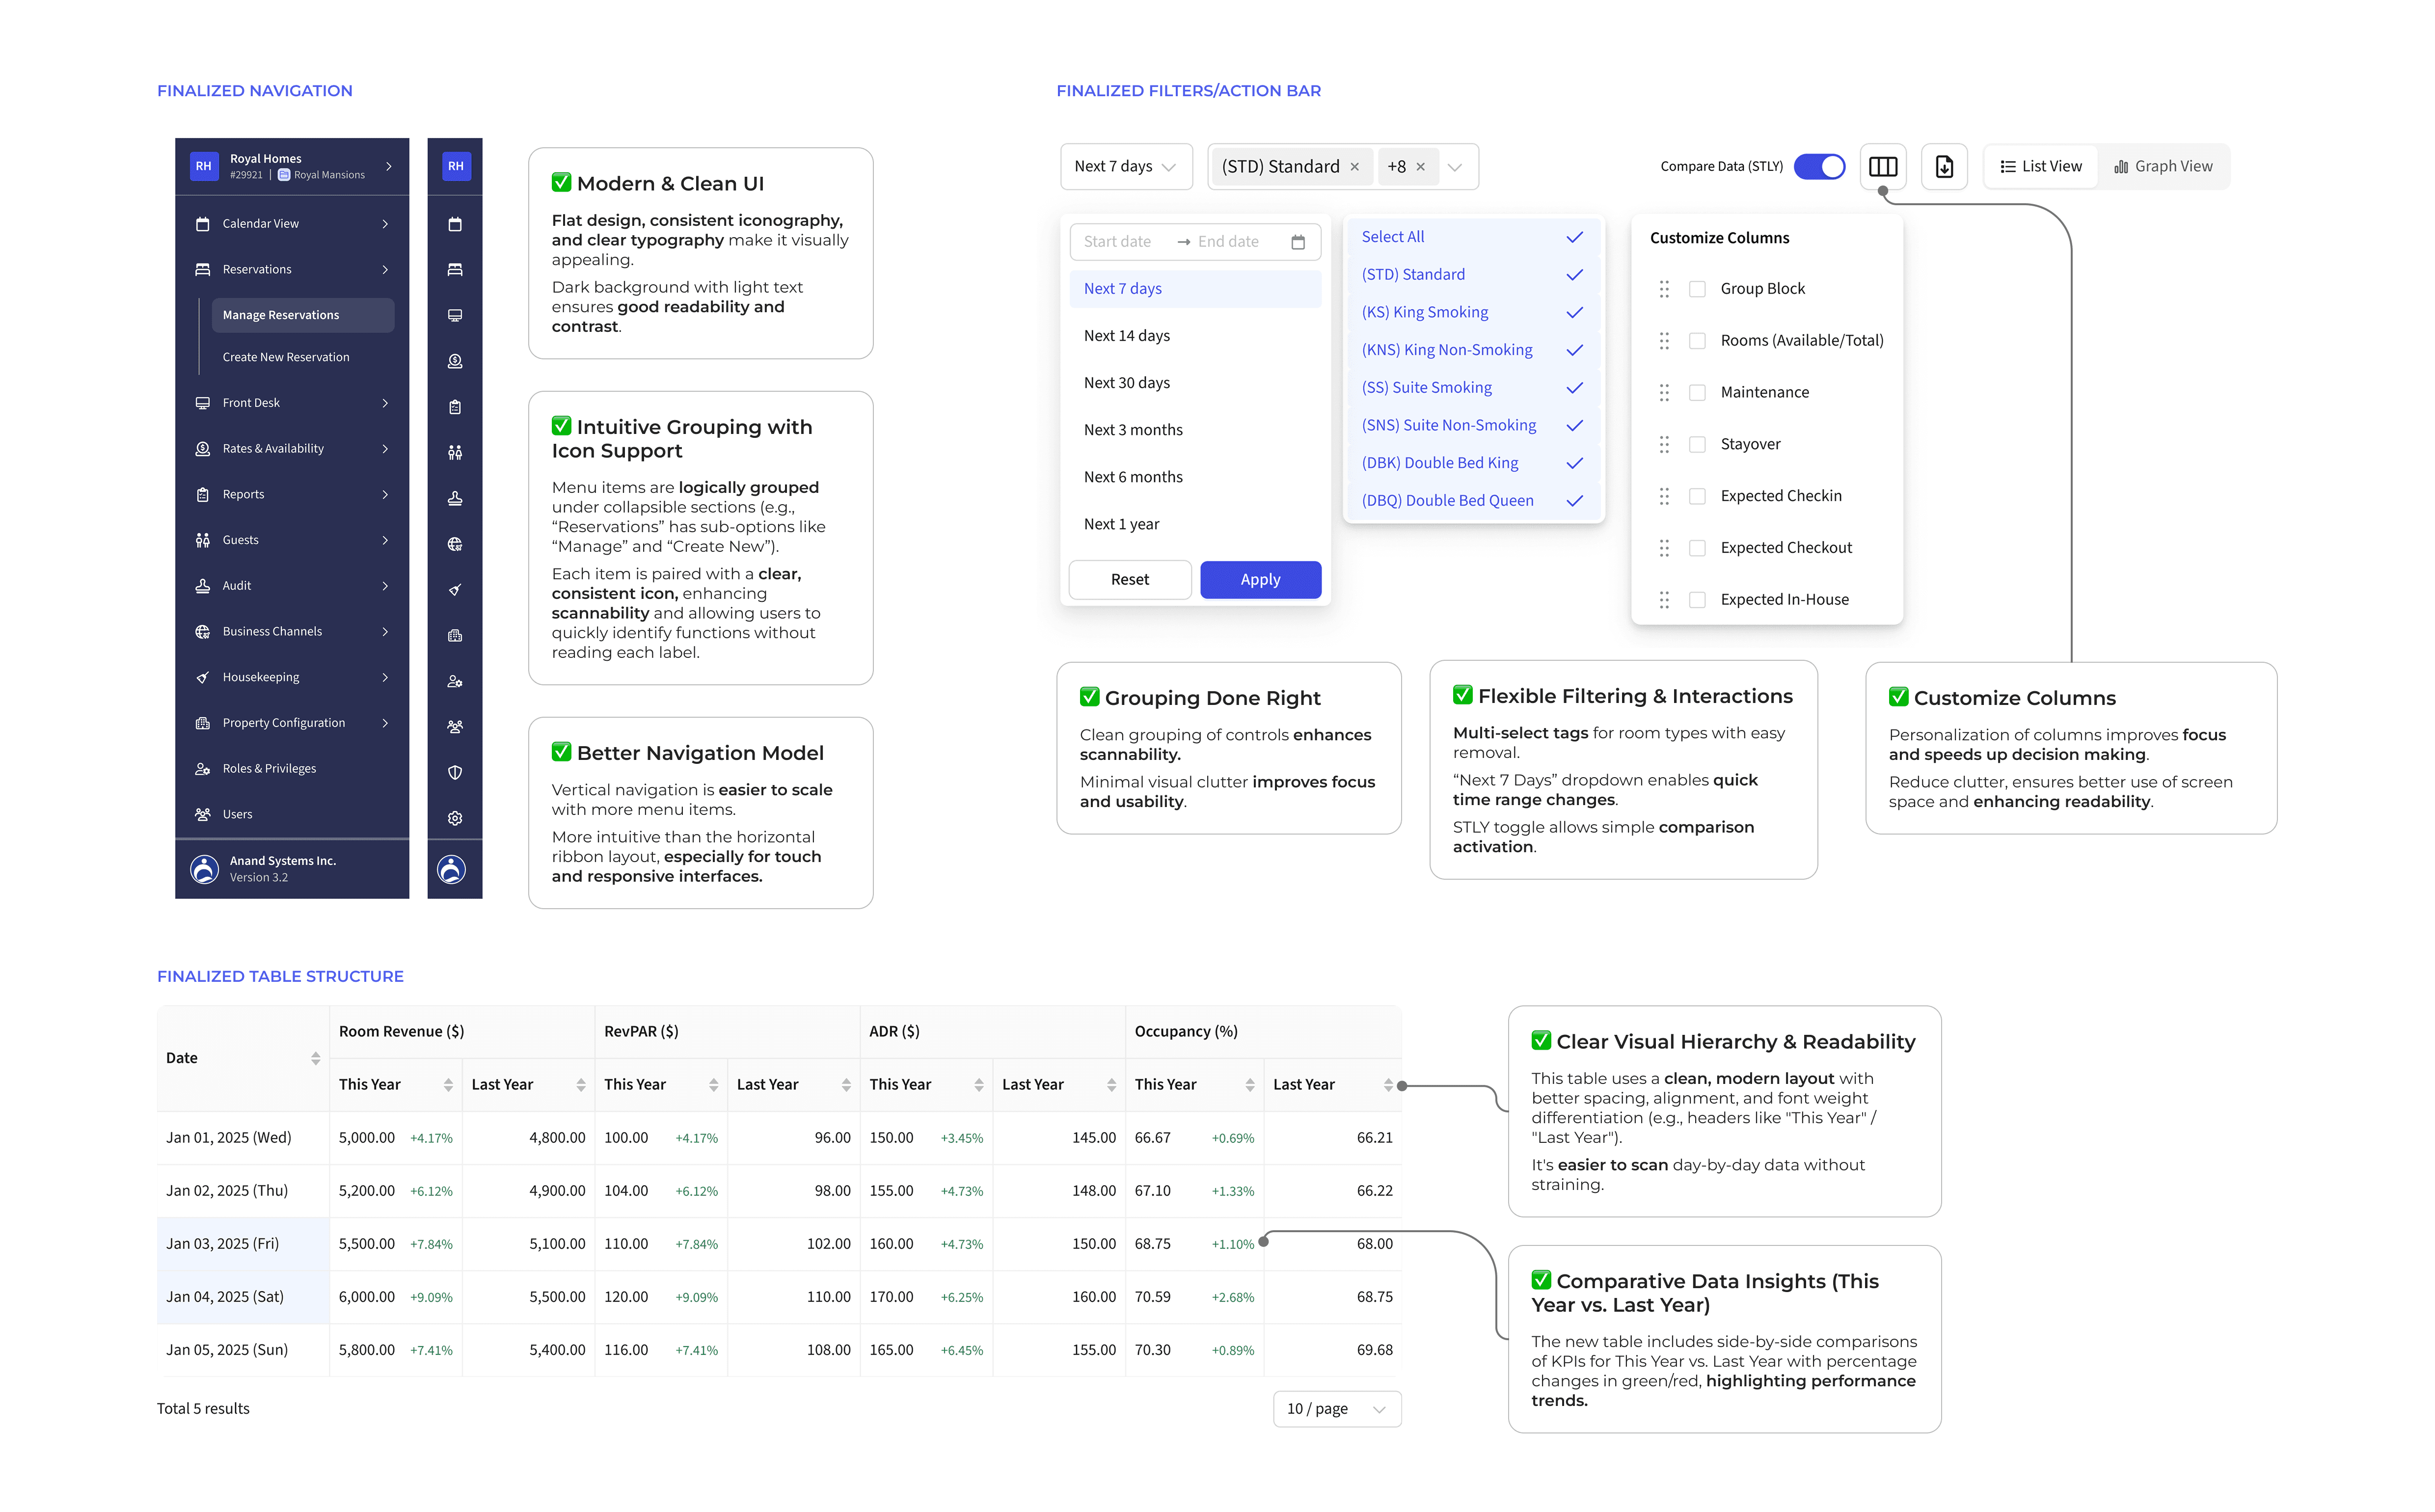
Task: Click shield icon in collapsed sidebar
Action: 455,772
